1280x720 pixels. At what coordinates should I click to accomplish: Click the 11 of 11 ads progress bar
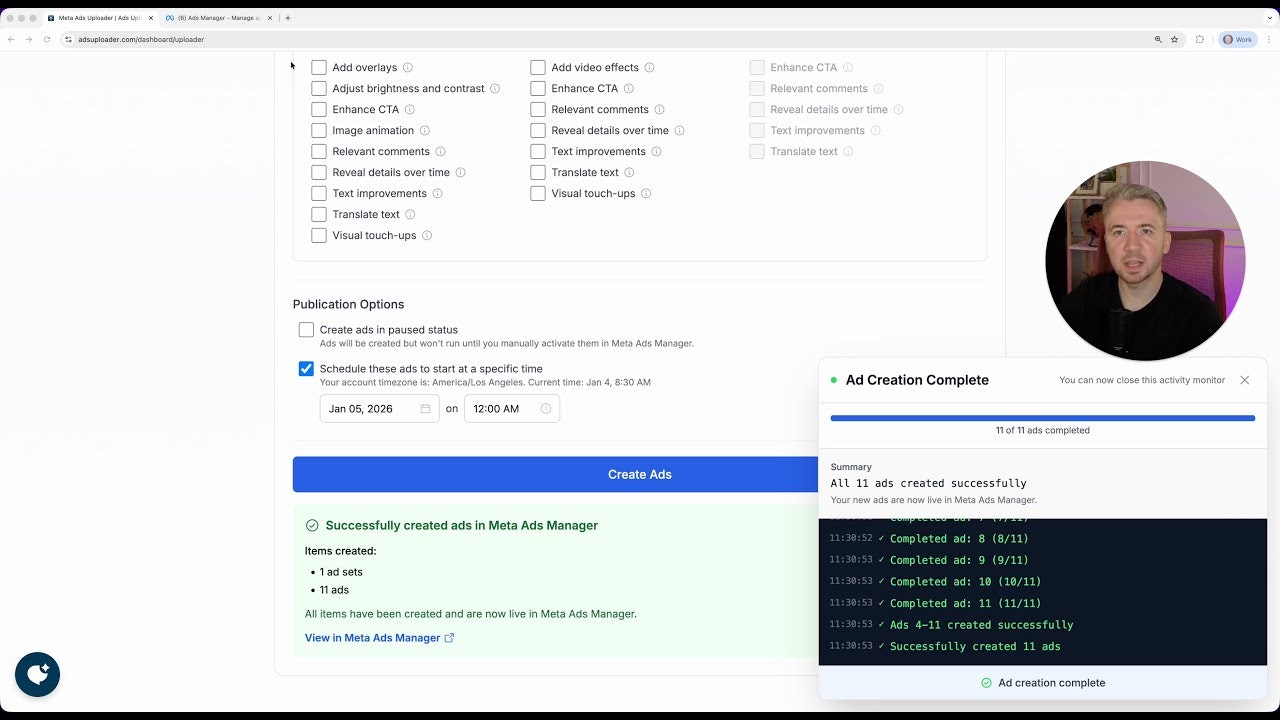click(1042, 418)
